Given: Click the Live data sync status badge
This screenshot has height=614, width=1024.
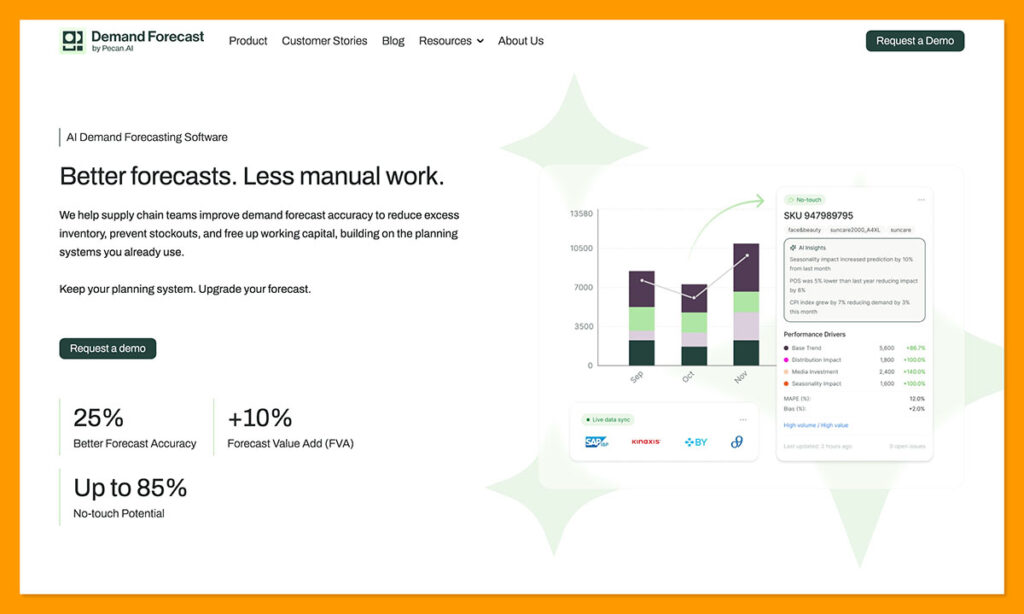Looking at the screenshot, I should click(x=608, y=420).
